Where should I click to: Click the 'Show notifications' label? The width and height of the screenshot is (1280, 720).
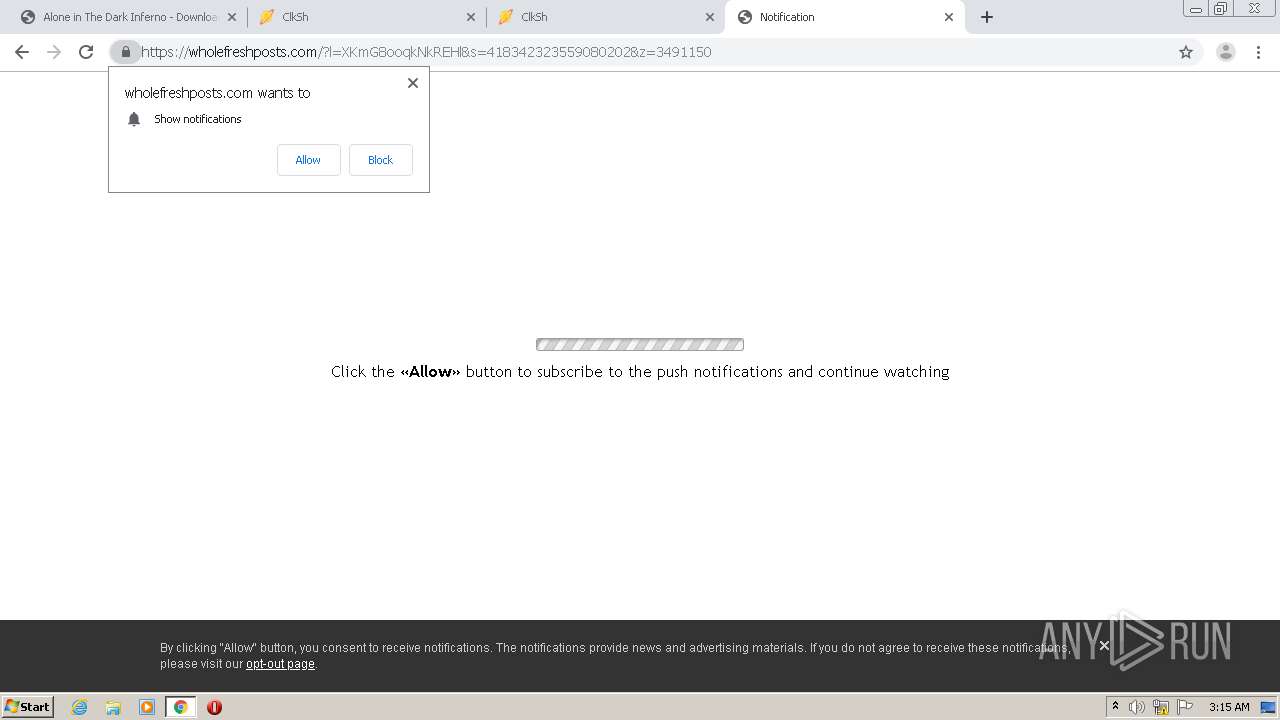(198, 119)
